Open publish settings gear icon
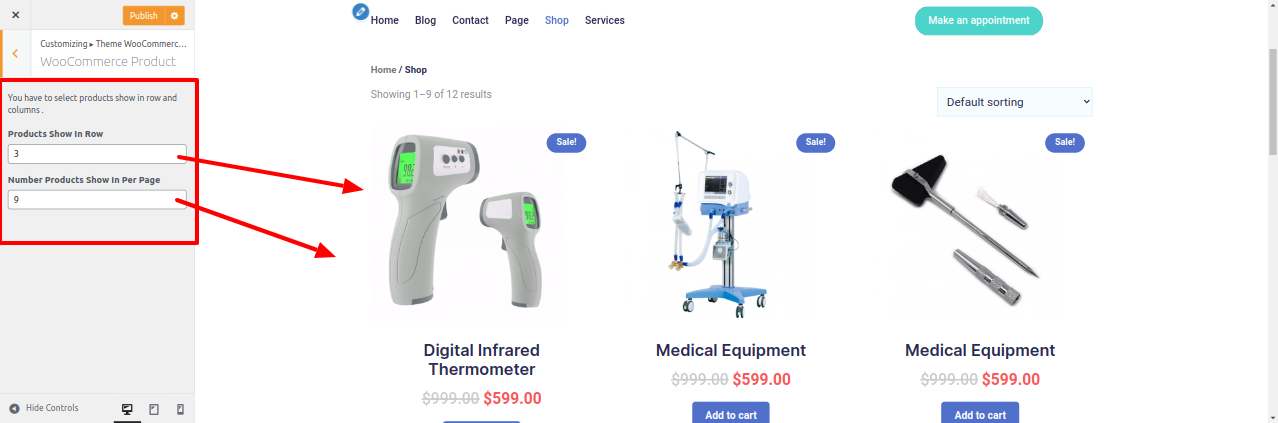 [x=175, y=15]
